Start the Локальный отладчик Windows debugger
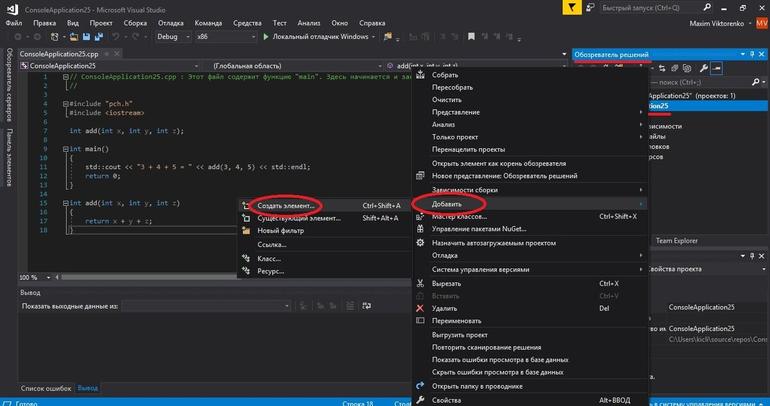Image resolution: width=770 pixels, height=406 pixels. pyautogui.click(x=315, y=37)
